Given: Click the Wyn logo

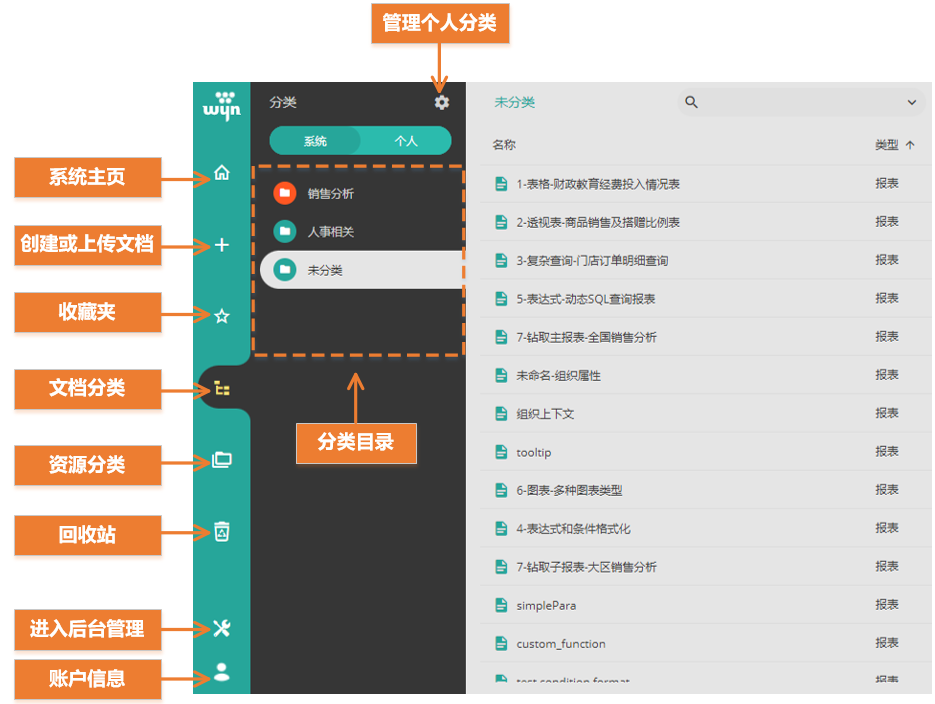Looking at the screenshot, I should (222, 106).
